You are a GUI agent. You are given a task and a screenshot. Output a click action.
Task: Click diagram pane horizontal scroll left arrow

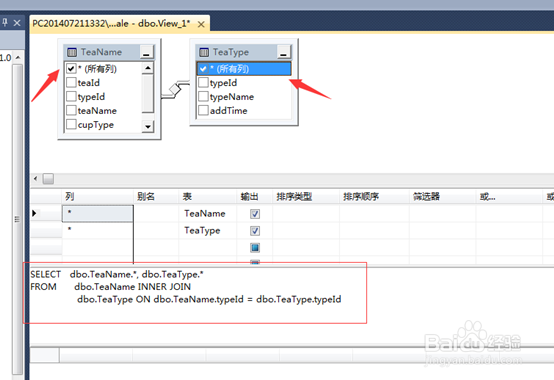(x=35, y=179)
